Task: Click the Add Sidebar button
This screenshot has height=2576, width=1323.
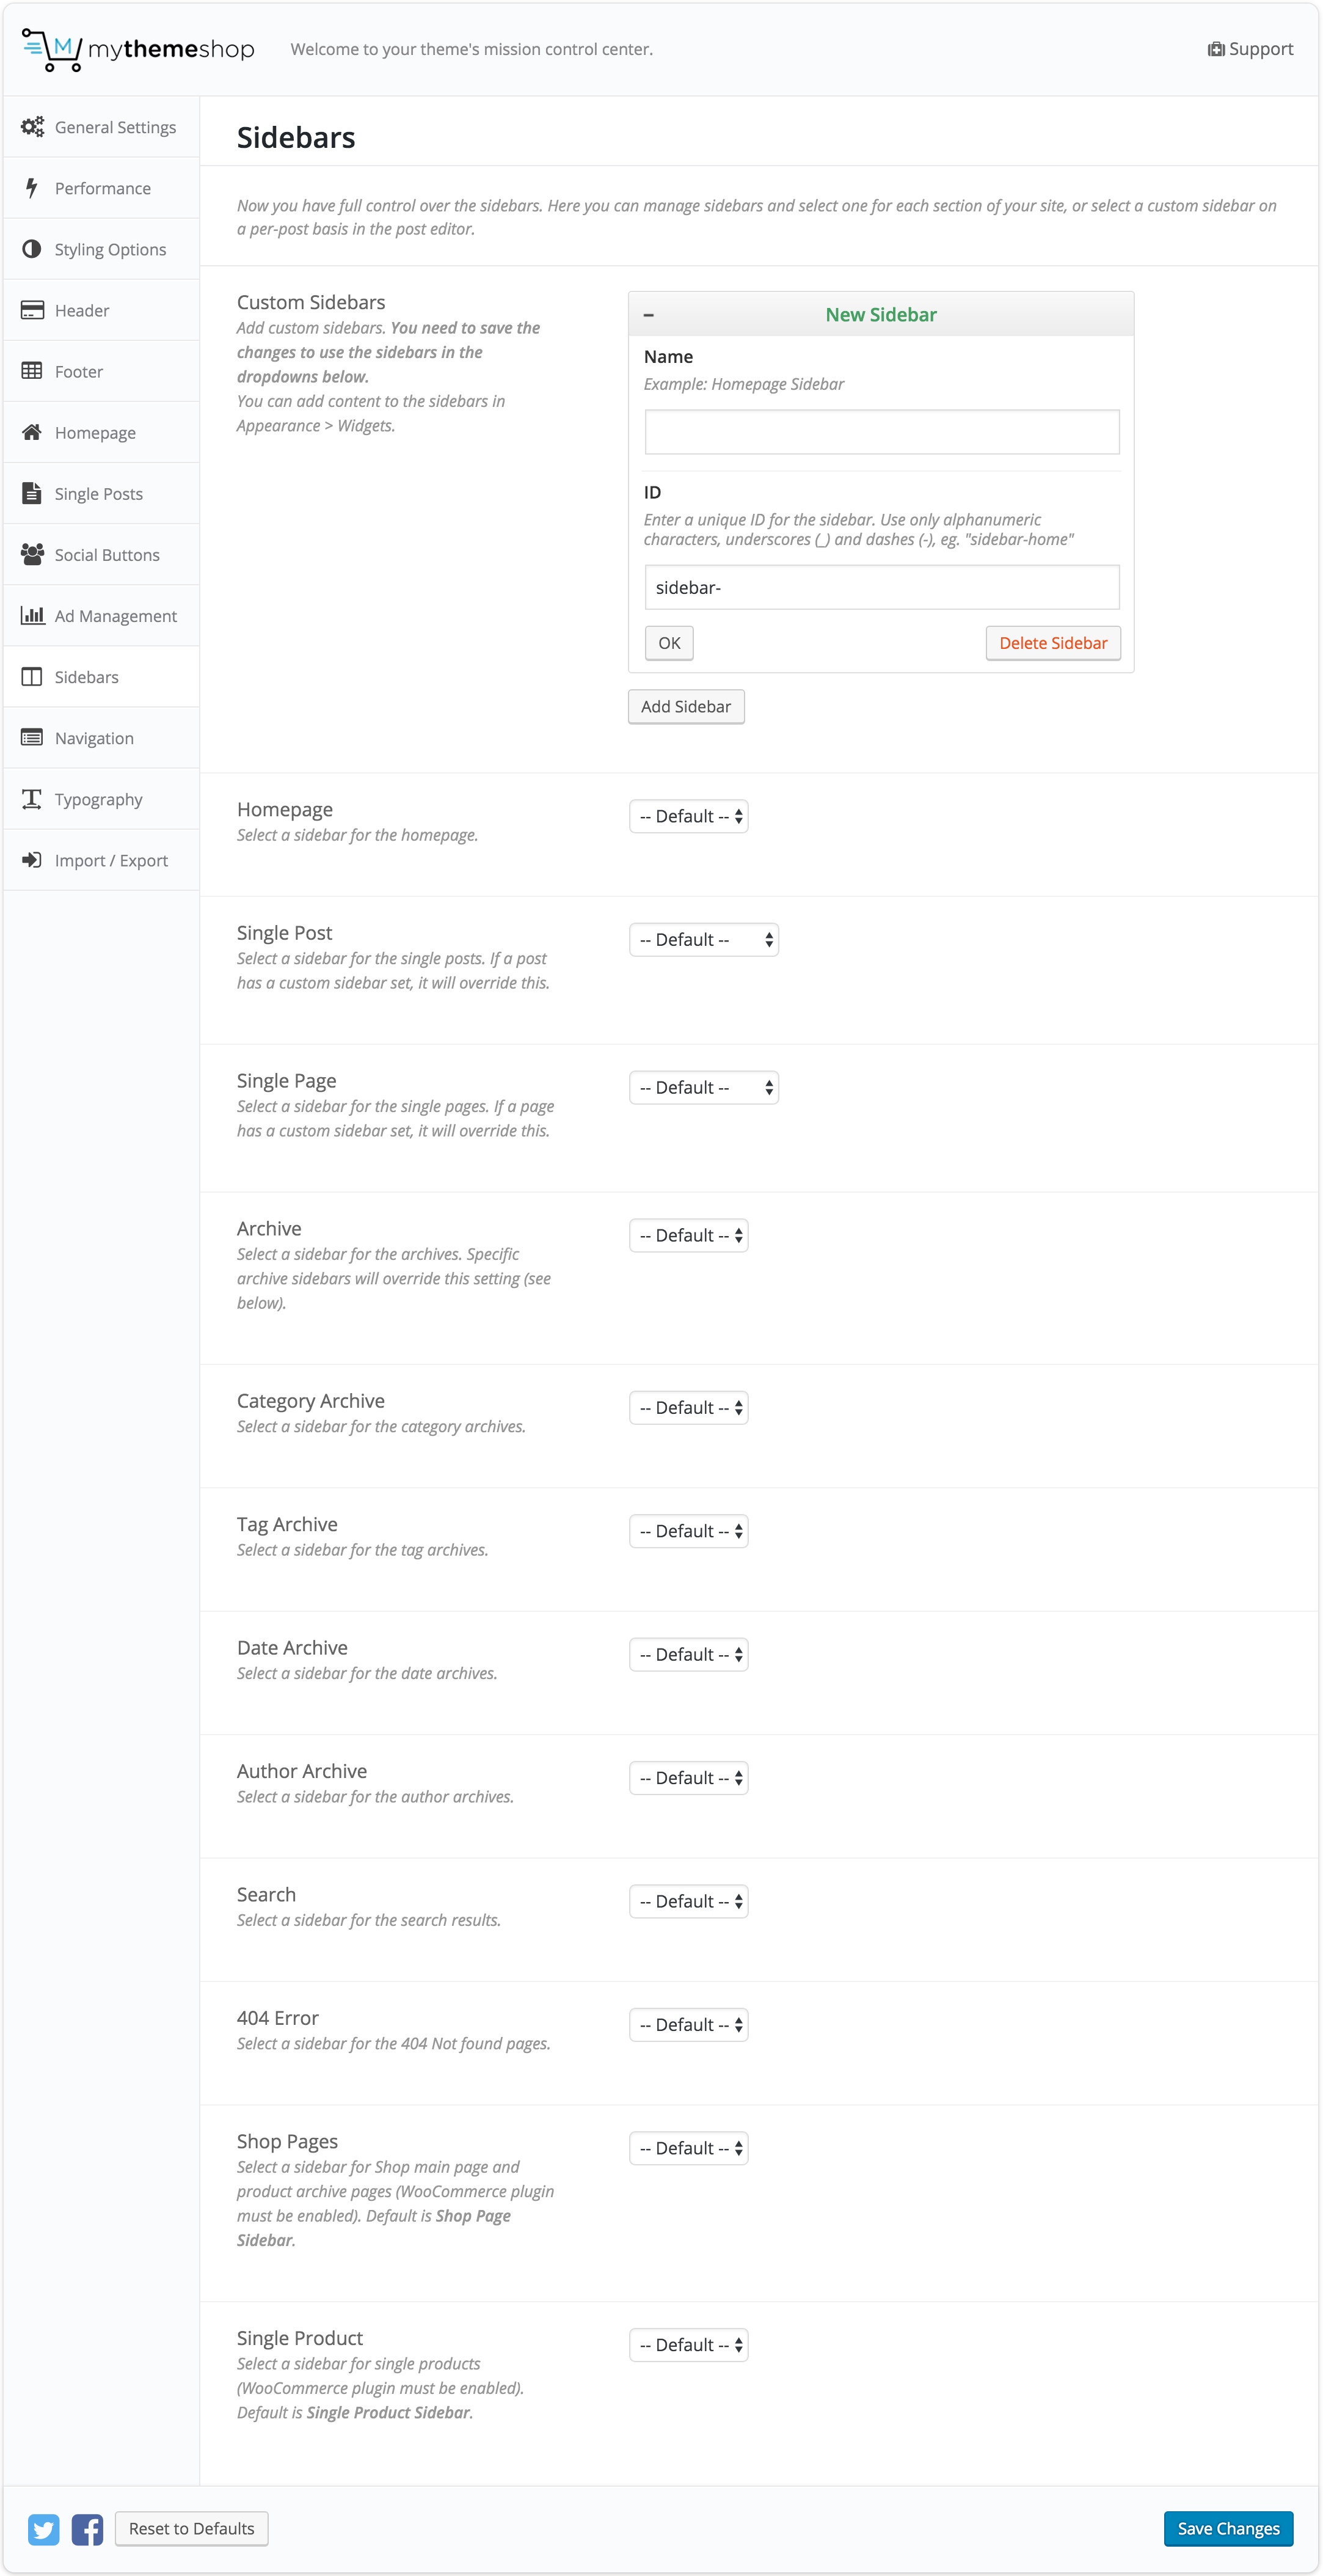Action: click(685, 706)
